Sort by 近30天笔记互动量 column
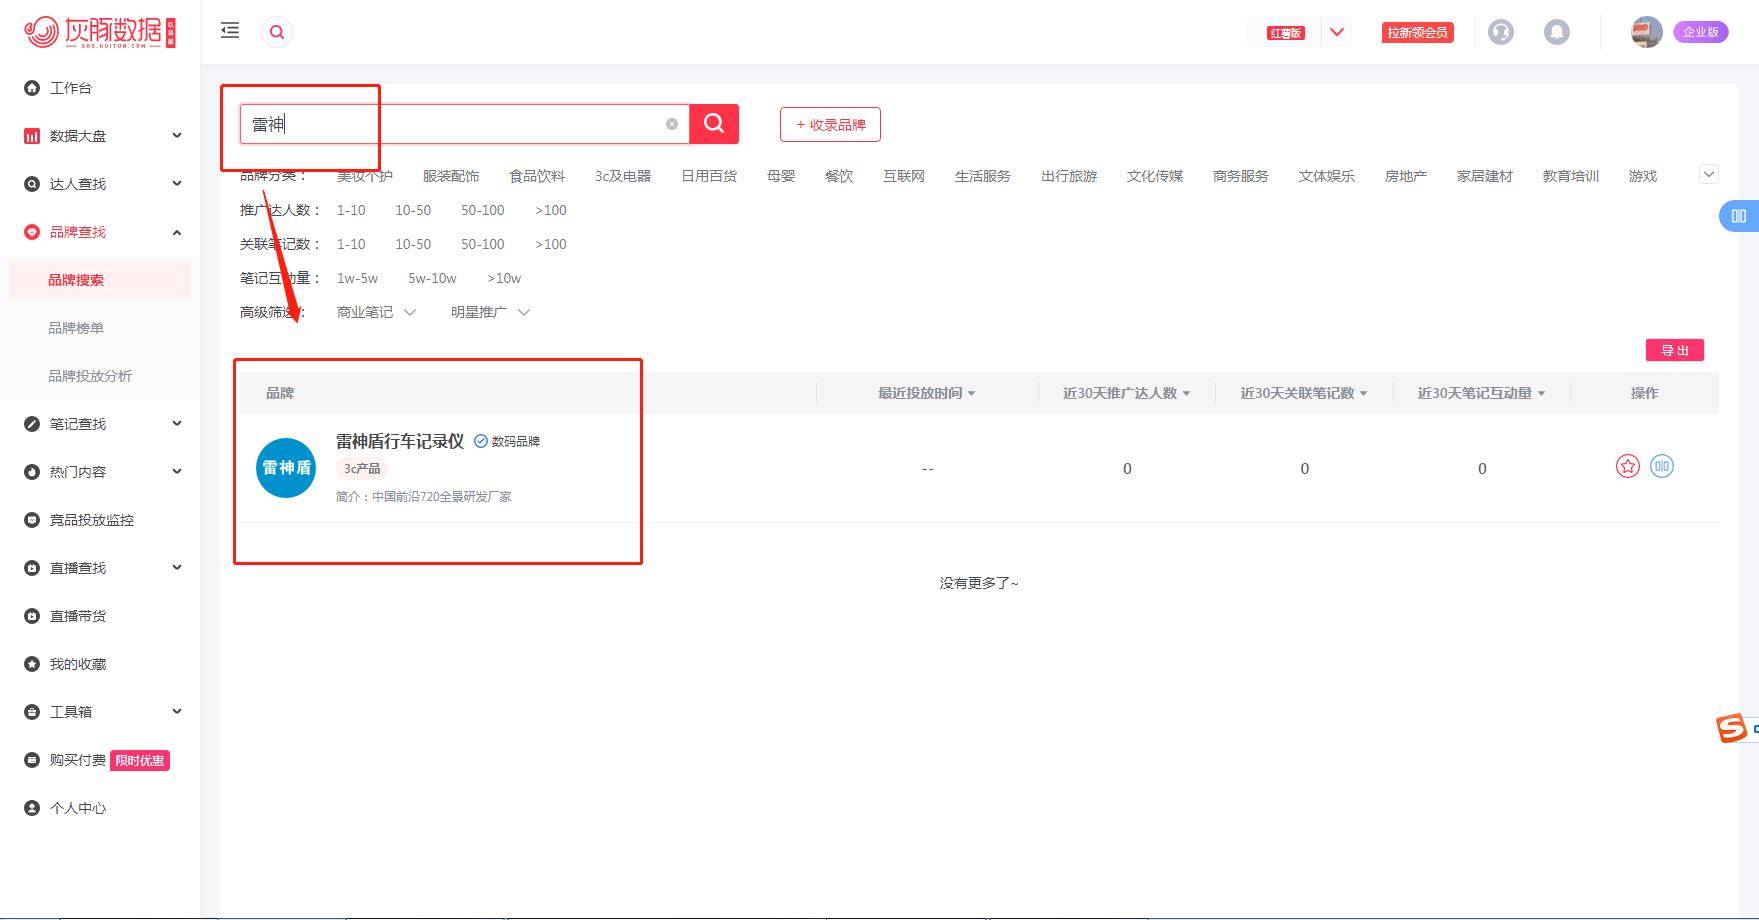This screenshot has height=920, width=1759. [x=1482, y=393]
